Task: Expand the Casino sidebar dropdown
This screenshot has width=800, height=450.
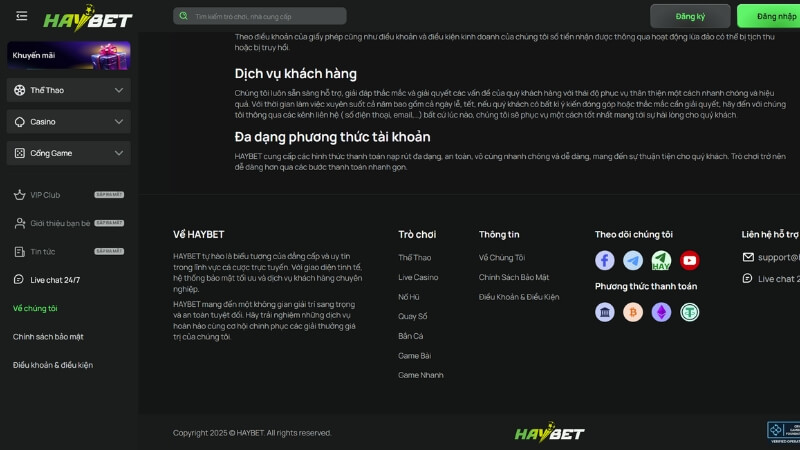Action: 68,122
